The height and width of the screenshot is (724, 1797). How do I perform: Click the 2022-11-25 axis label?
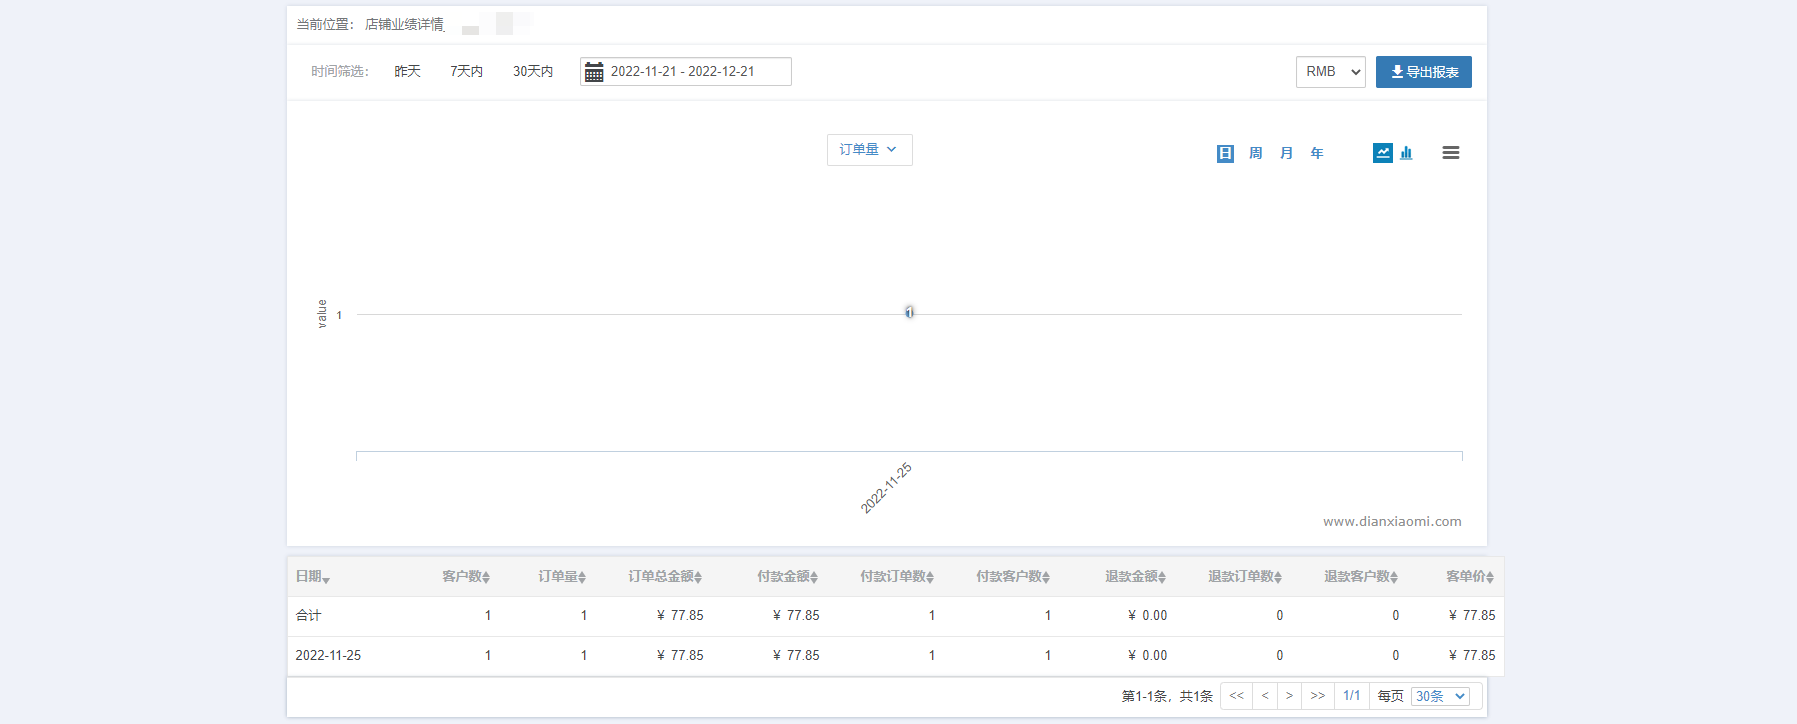(x=887, y=488)
